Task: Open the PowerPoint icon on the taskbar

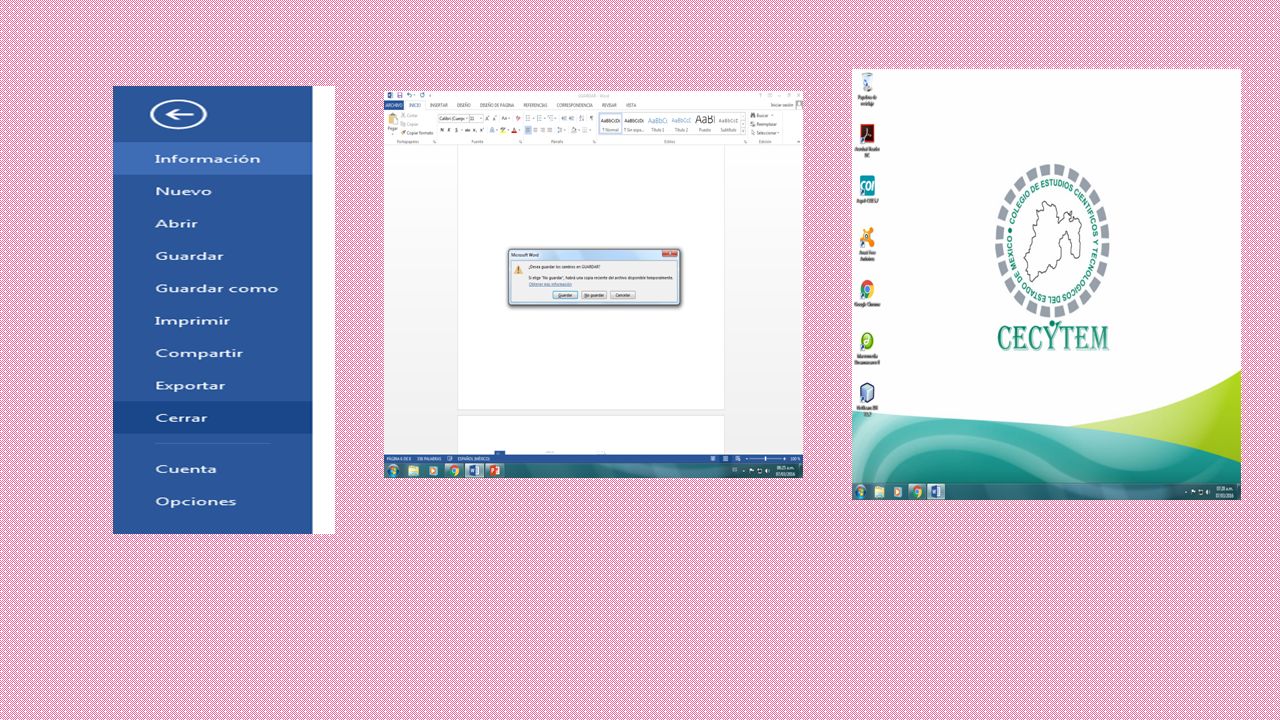Action: pos(494,470)
